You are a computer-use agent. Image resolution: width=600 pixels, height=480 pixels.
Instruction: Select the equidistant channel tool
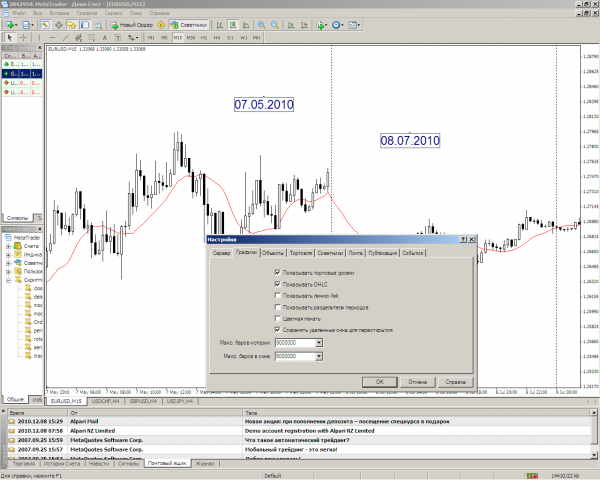click(x=78, y=38)
